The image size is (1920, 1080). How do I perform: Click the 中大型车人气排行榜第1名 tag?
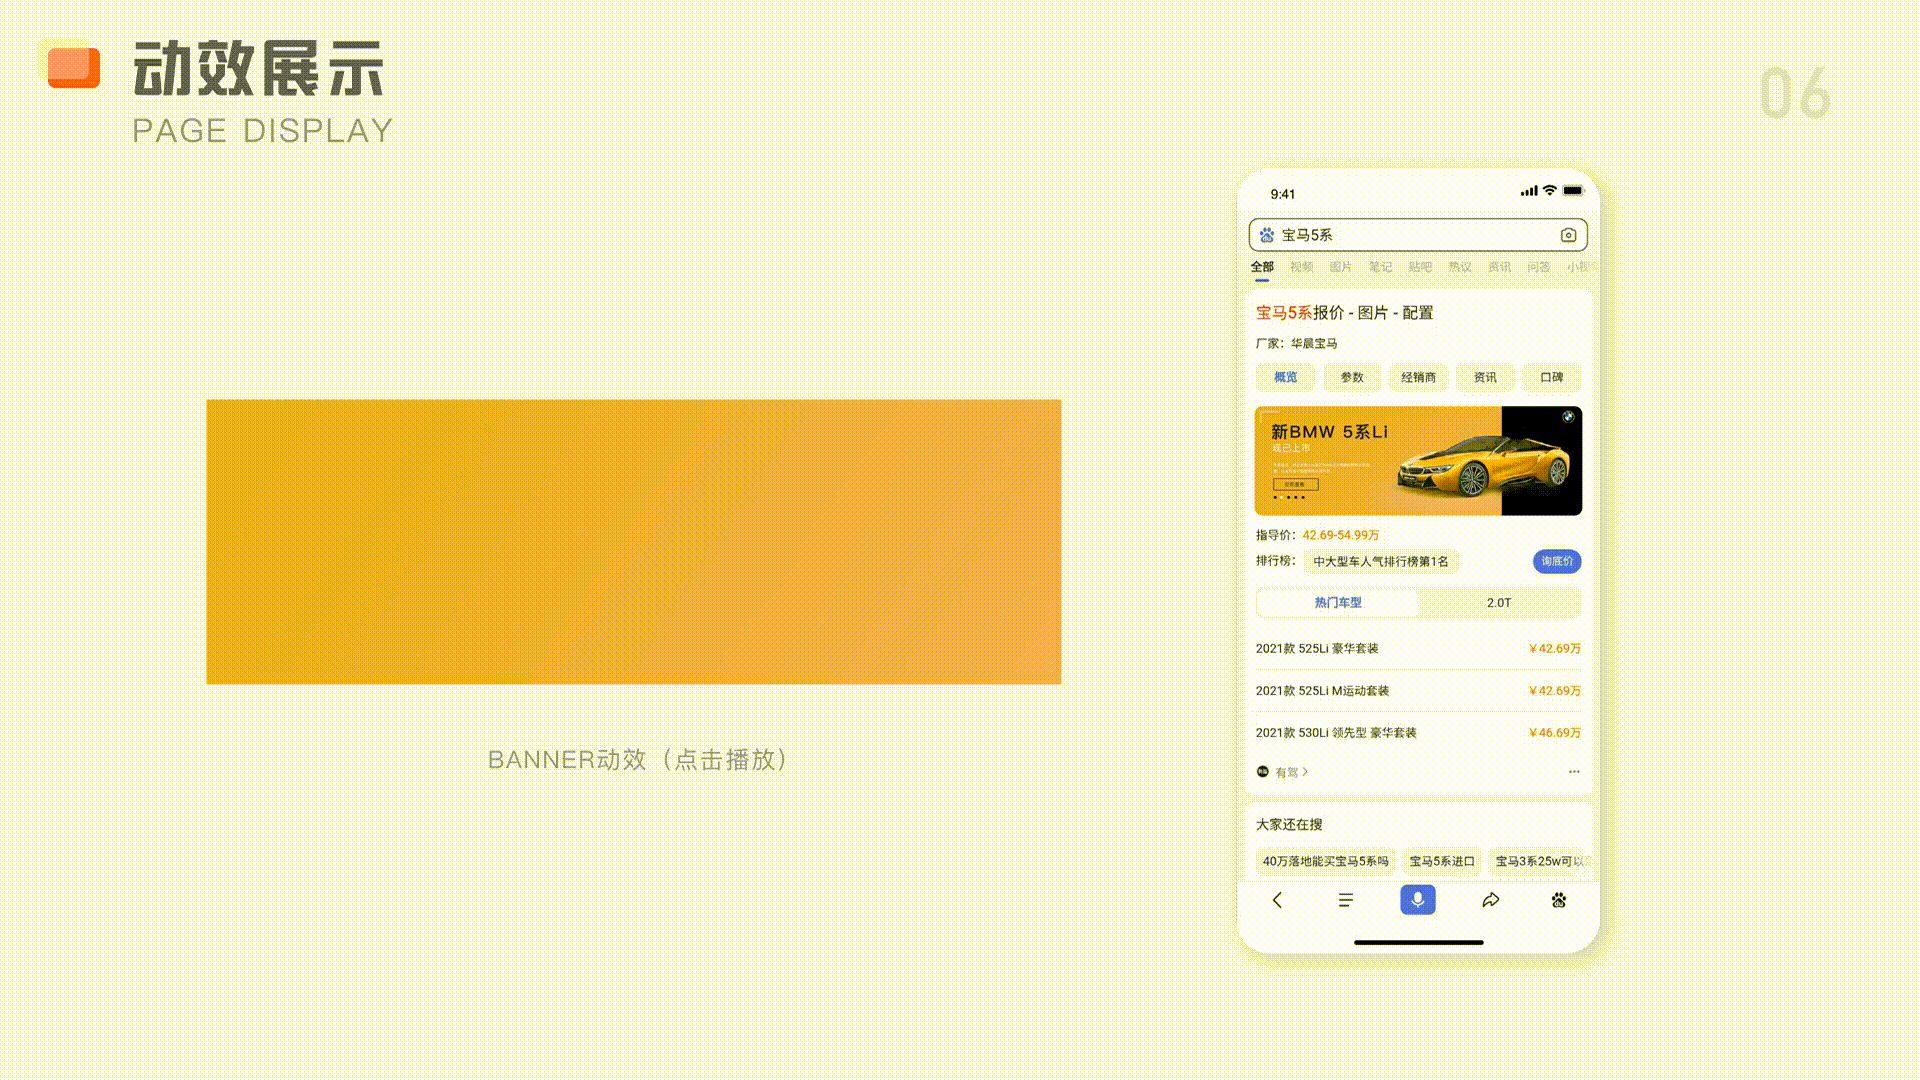point(1380,562)
